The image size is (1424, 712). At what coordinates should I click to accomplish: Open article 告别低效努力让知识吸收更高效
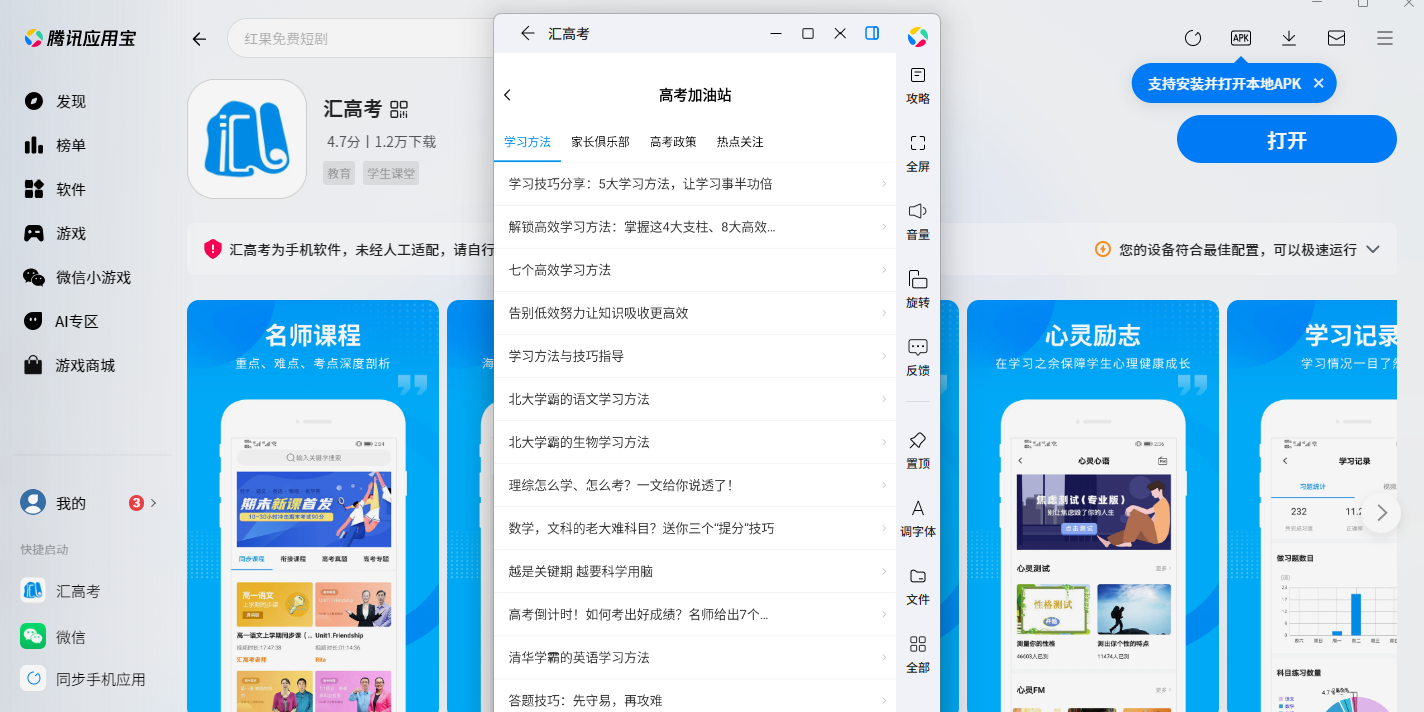point(695,313)
